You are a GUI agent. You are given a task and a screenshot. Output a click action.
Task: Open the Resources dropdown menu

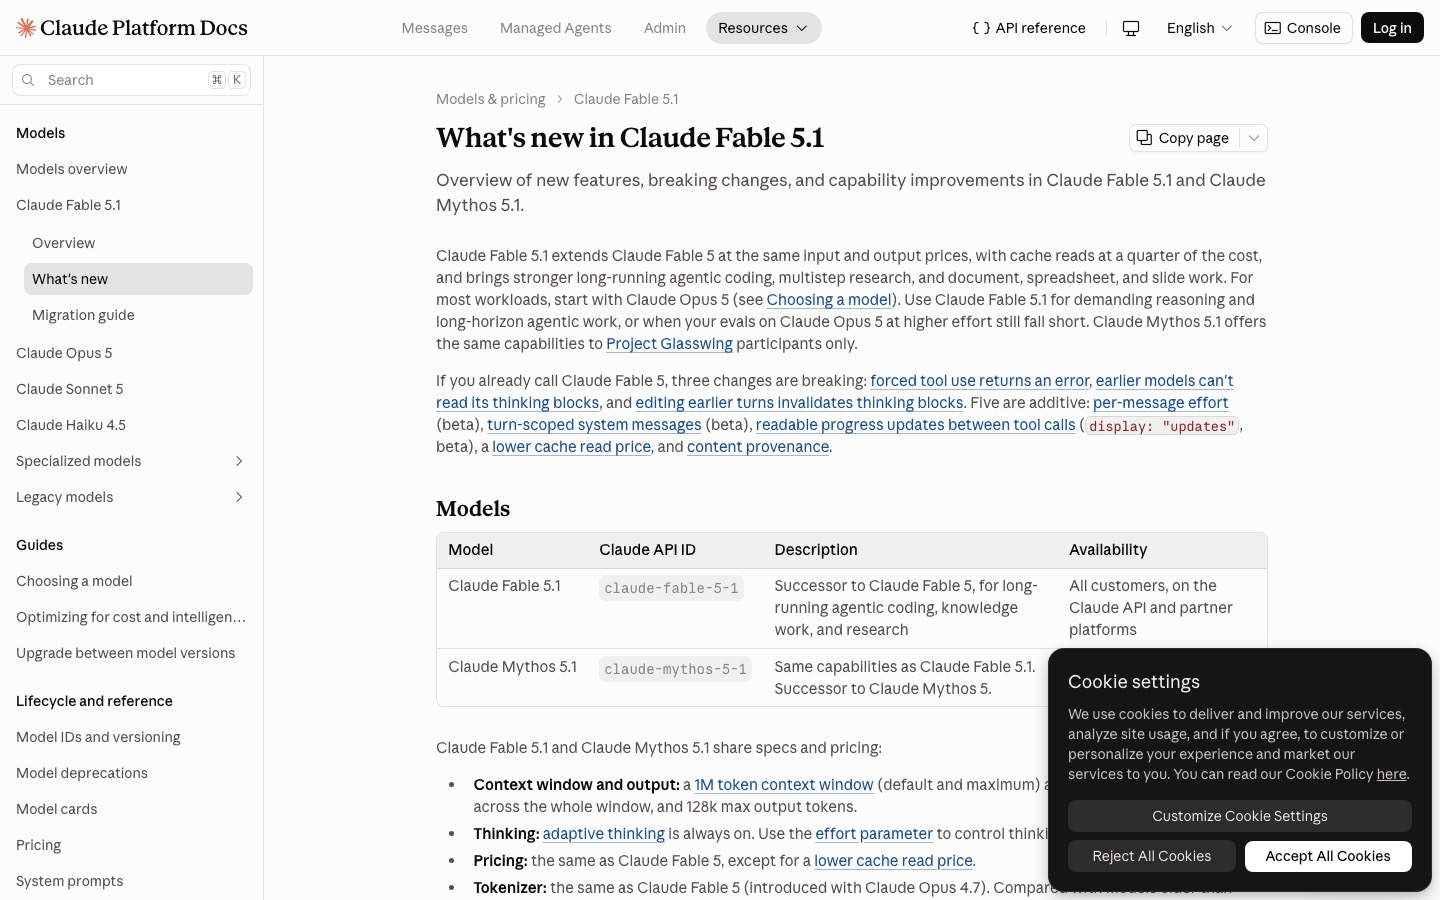(763, 28)
